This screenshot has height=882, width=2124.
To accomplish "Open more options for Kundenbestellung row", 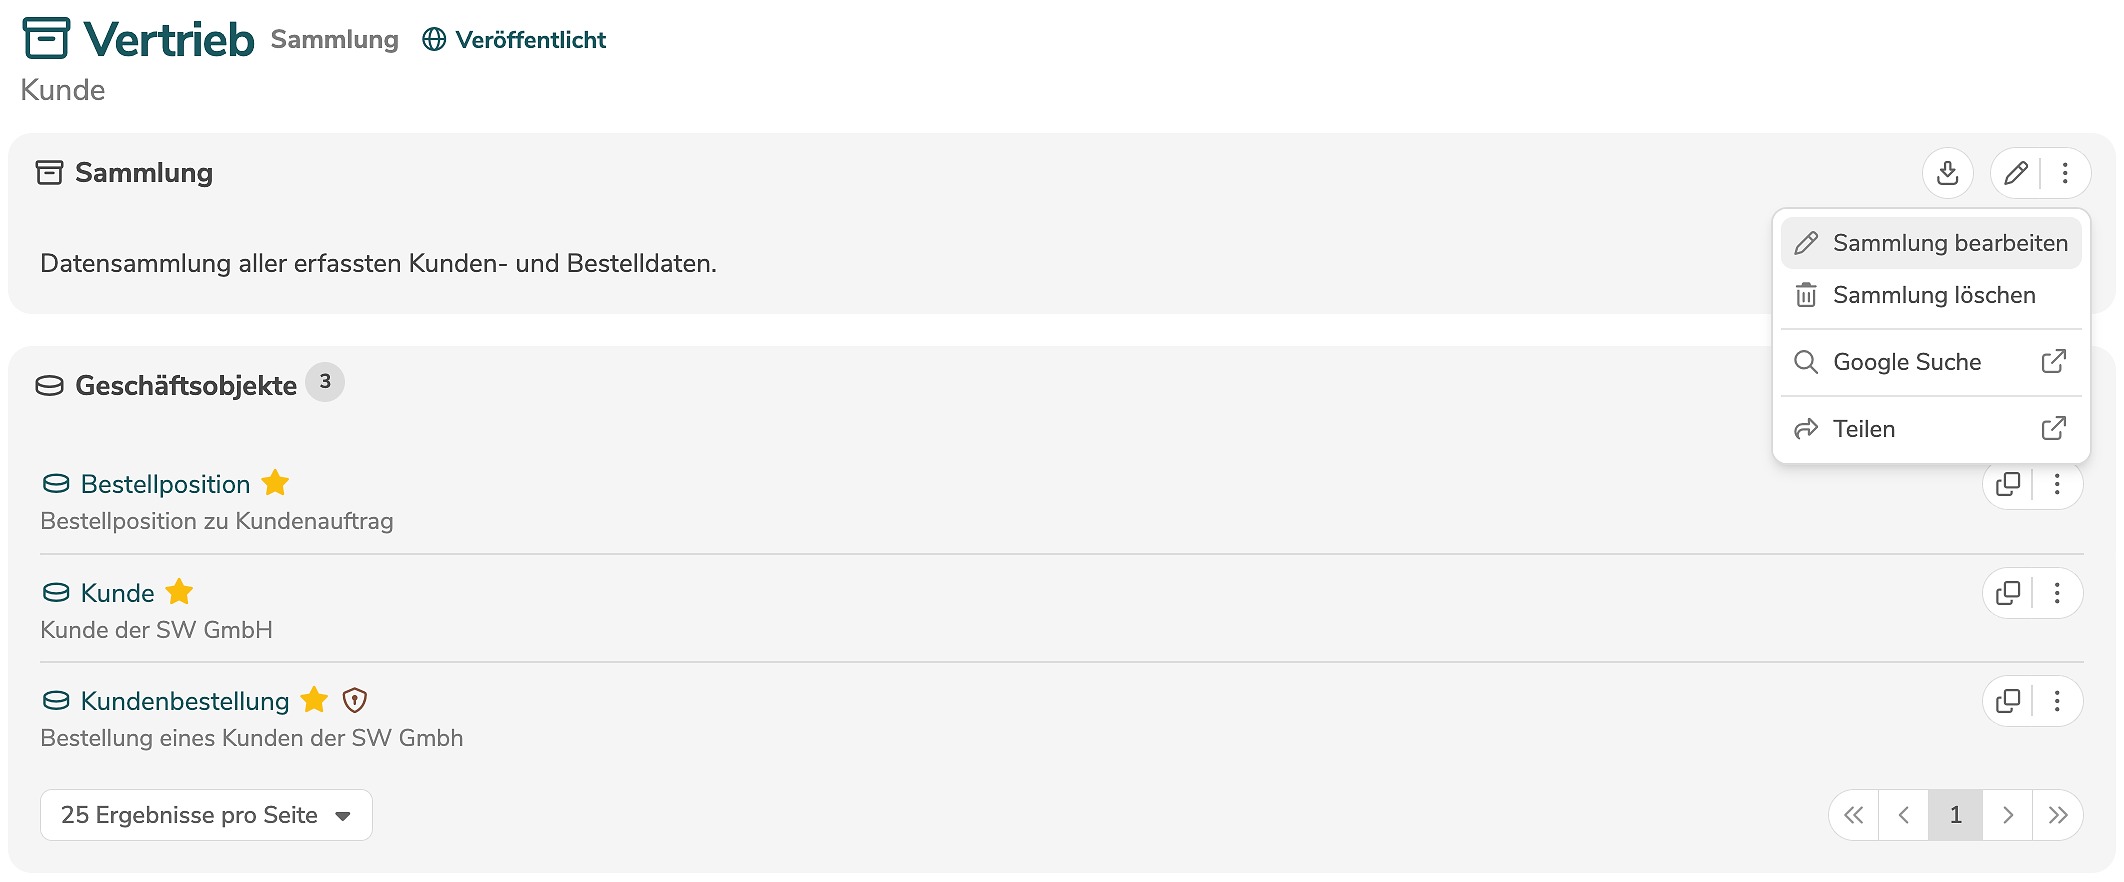I will [x=2057, y=701].
